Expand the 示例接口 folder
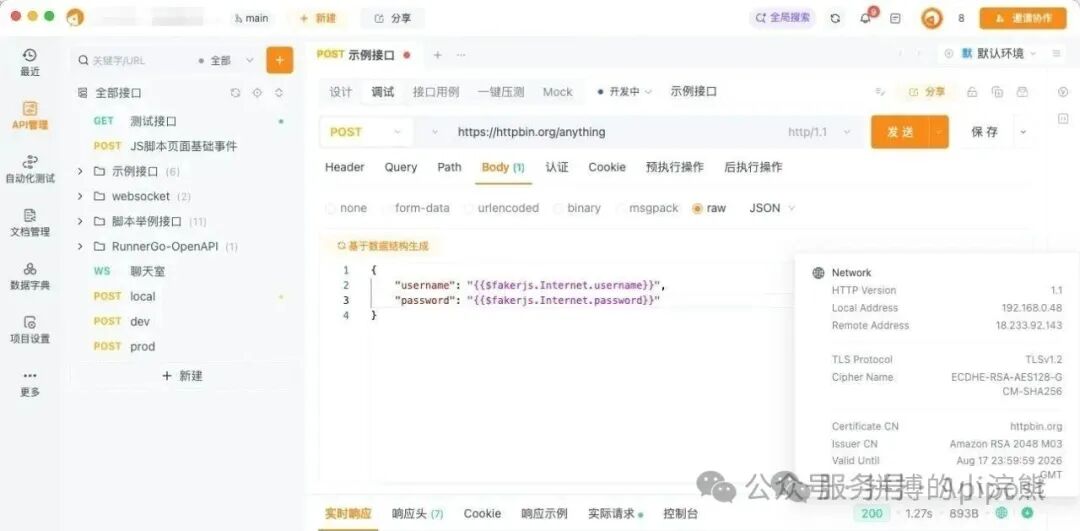Screen dimensions: 1080x531 click(x=80, y=171)
